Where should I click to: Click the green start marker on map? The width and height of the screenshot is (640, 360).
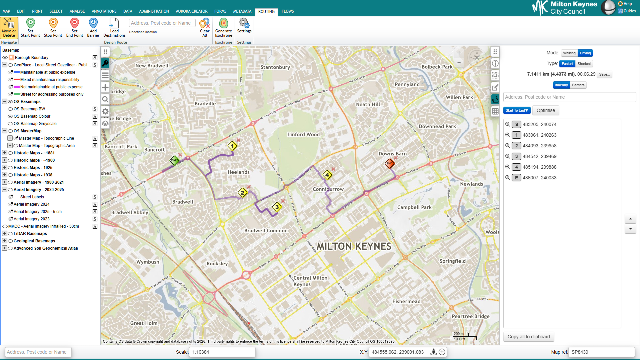click(175, 160)
